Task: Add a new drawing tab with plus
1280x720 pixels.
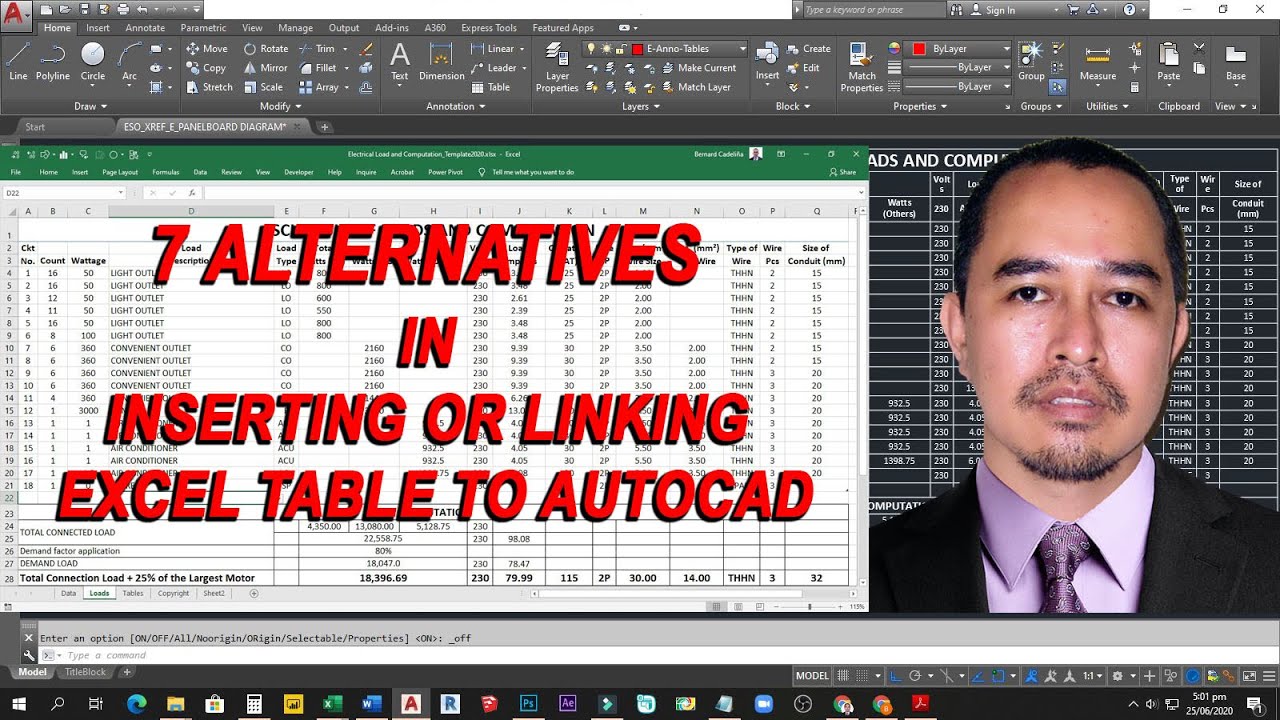Action: click(324, 127)
